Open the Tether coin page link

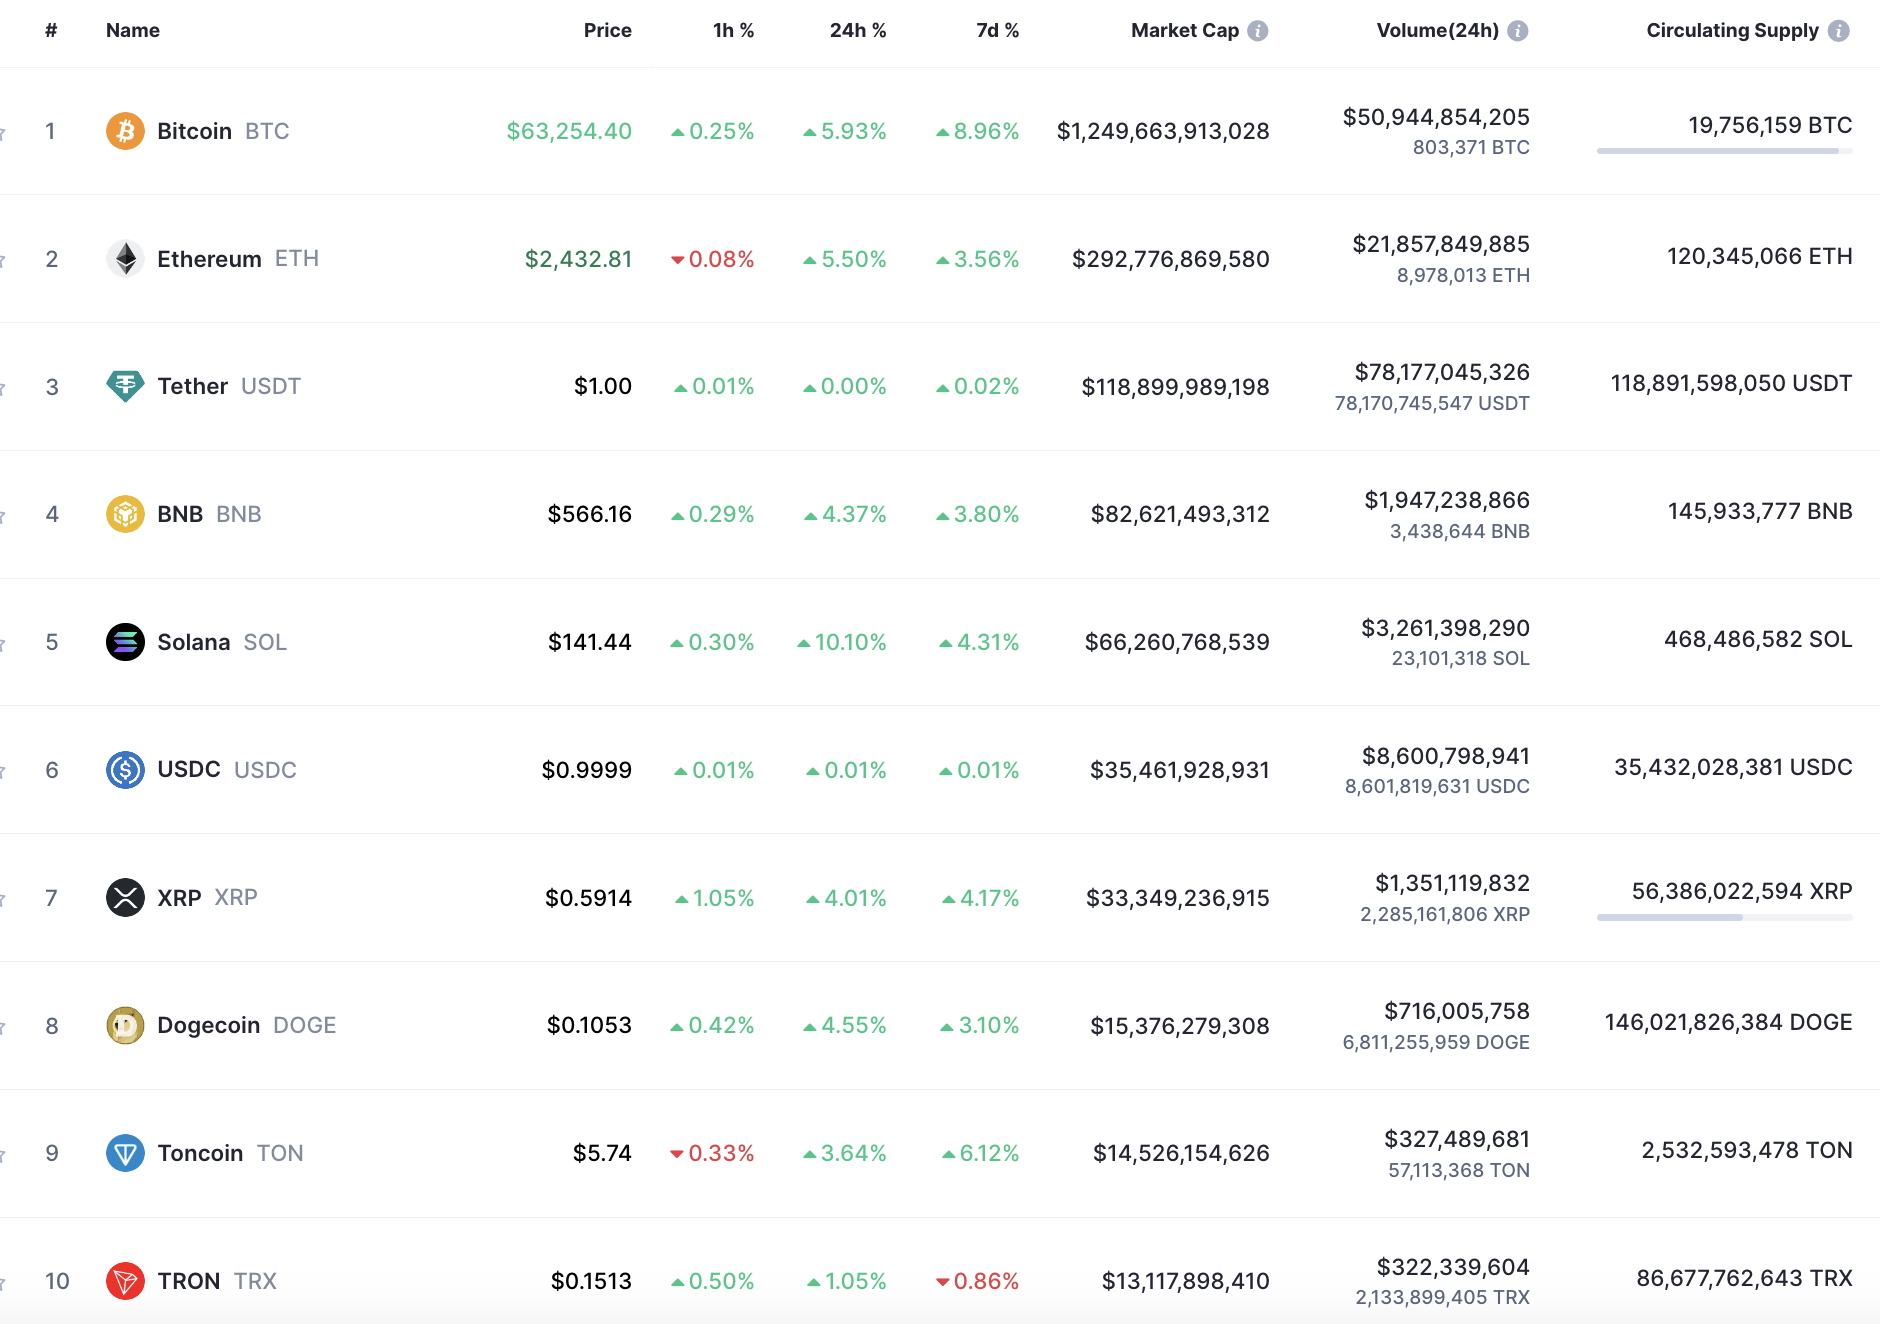pyautogui.click(x=193, y=386)
